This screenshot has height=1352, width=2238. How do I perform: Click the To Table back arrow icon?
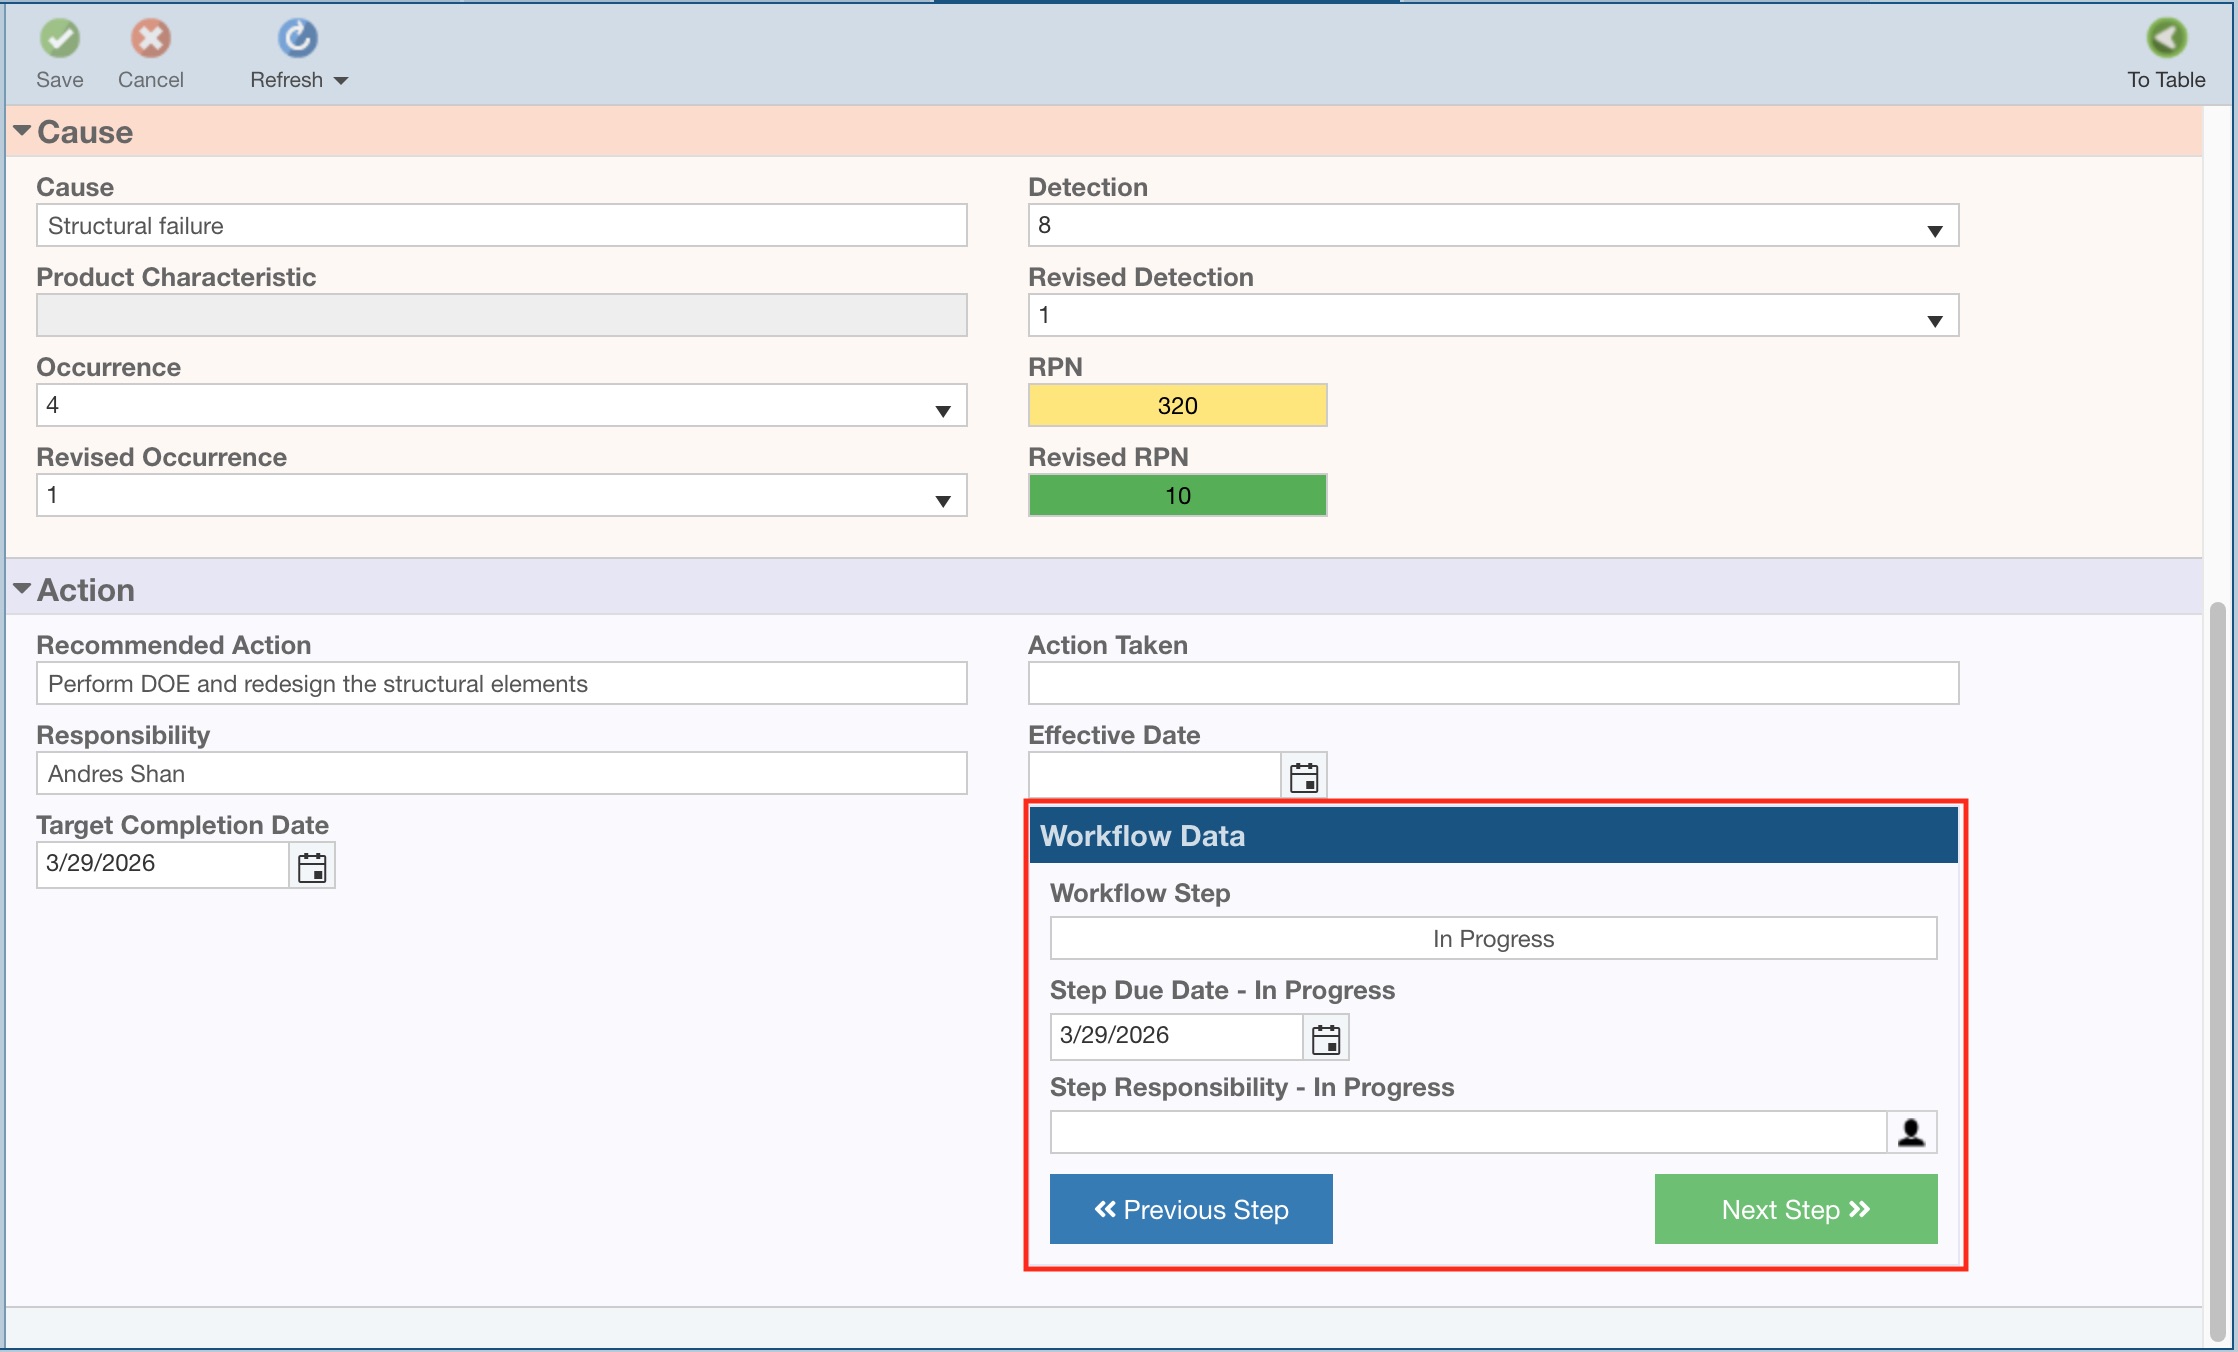(2166, 39)
